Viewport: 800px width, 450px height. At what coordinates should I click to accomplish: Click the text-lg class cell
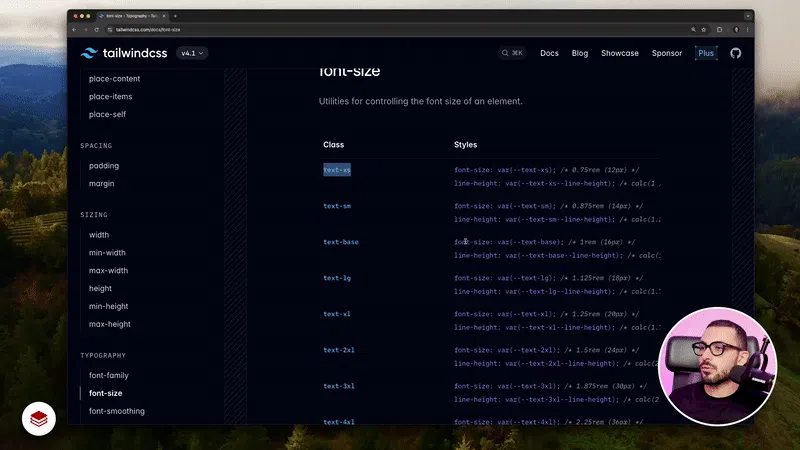[x=337, y=278]
